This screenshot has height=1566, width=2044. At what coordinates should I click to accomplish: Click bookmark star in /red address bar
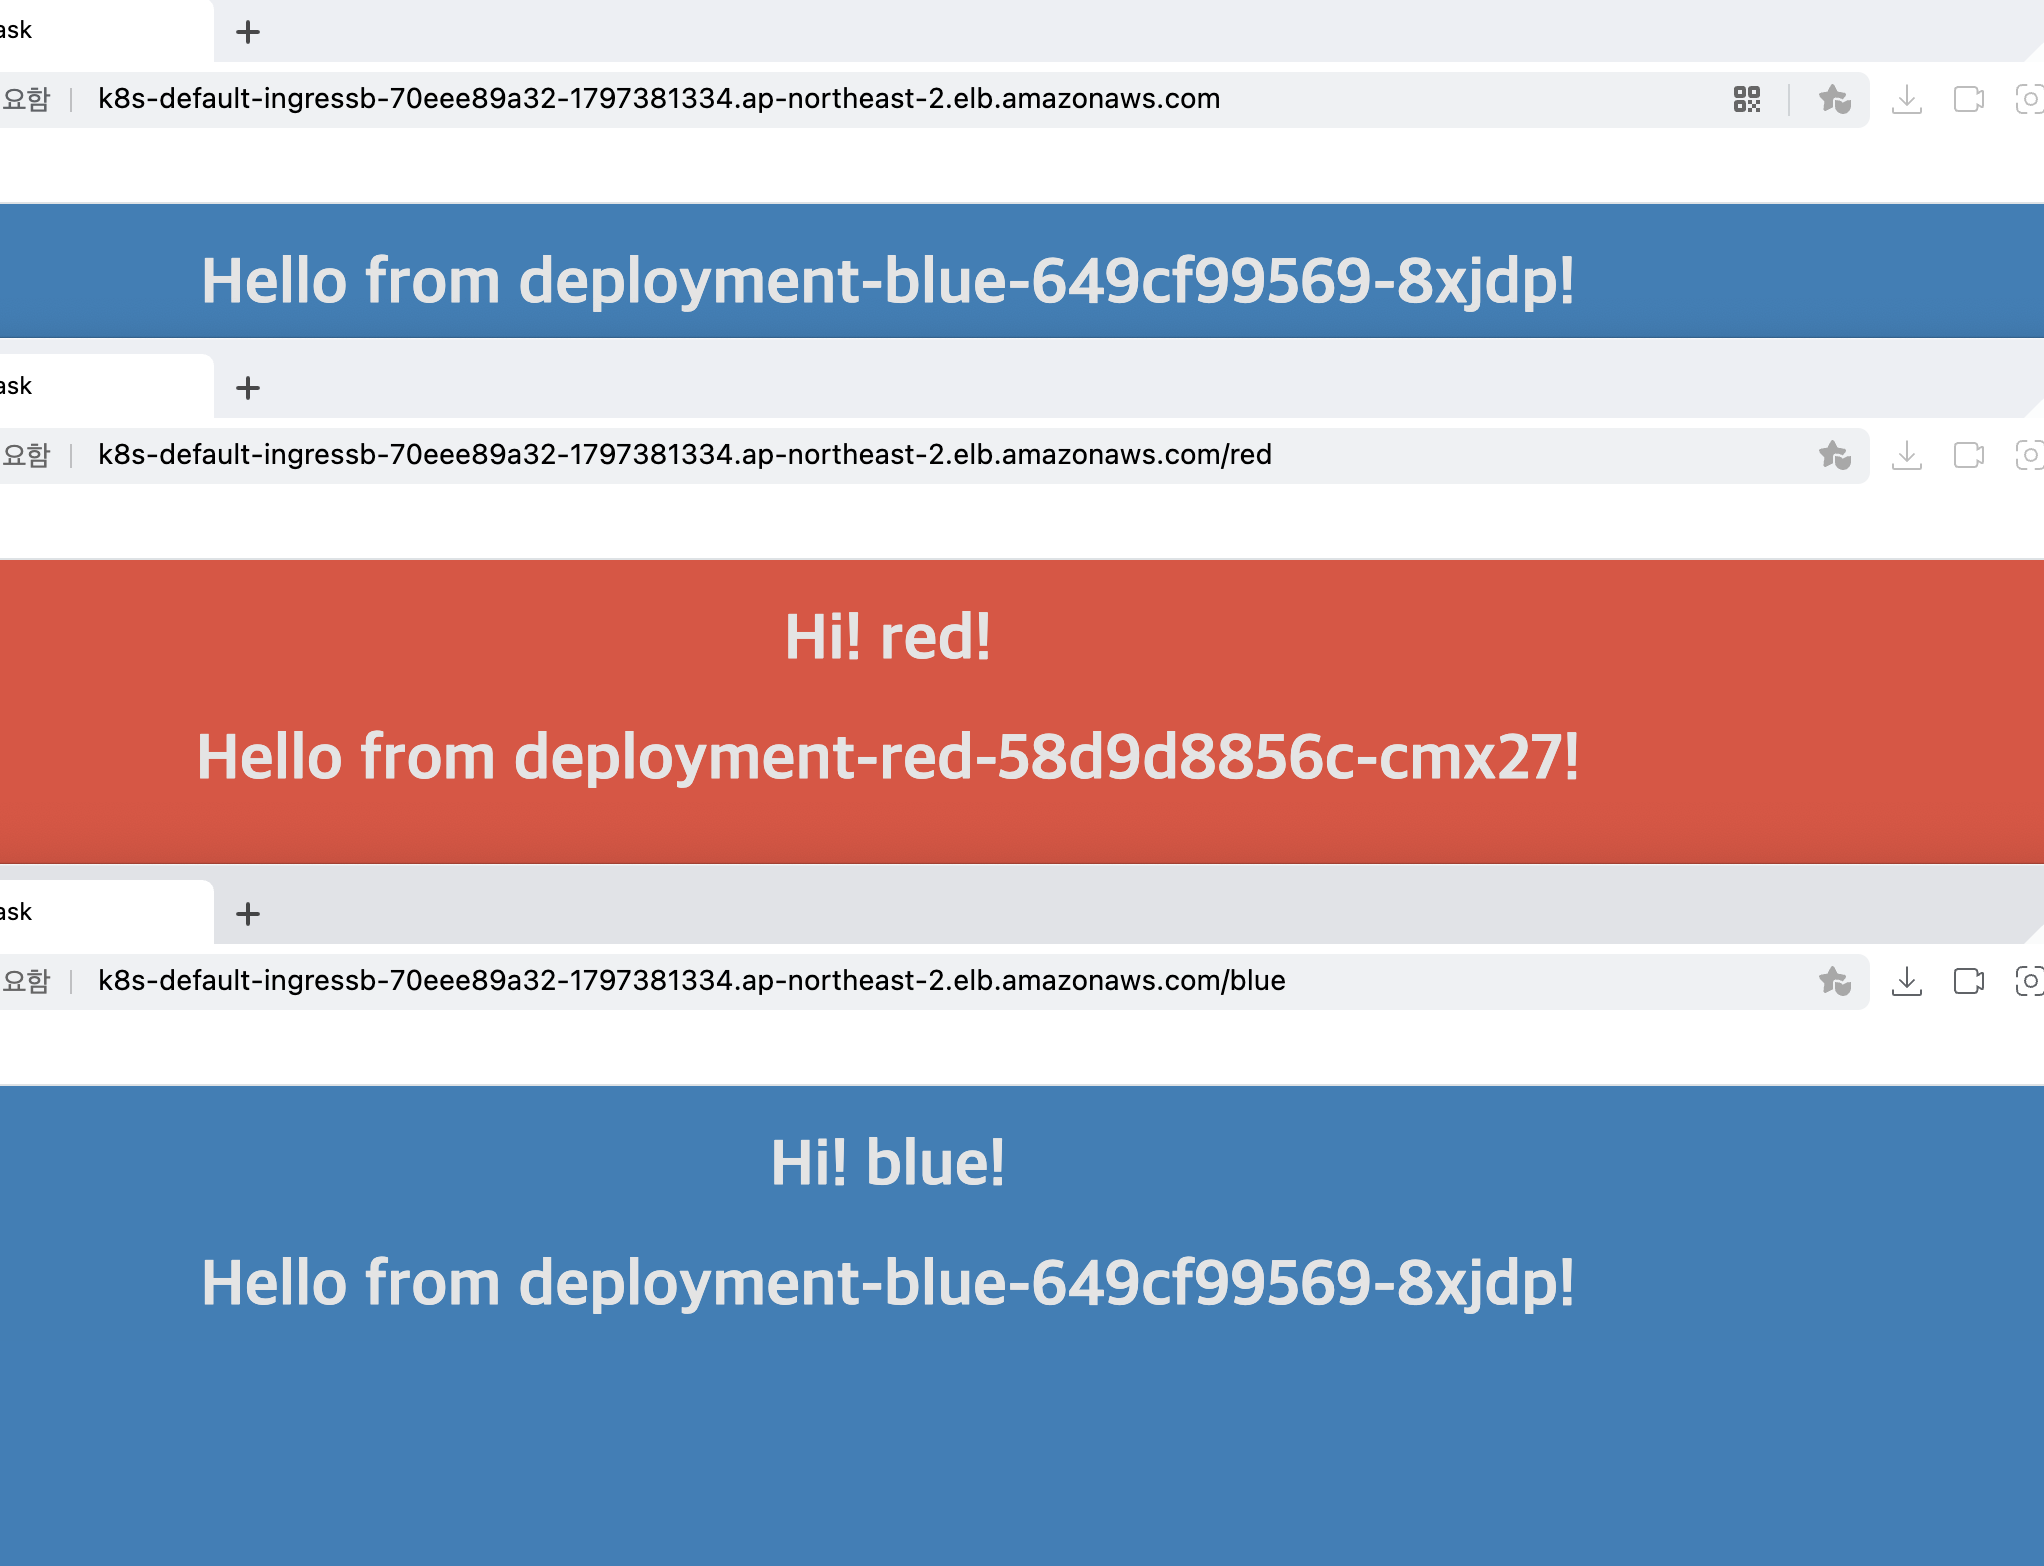pyautogui.click(x=1834, y=455)
